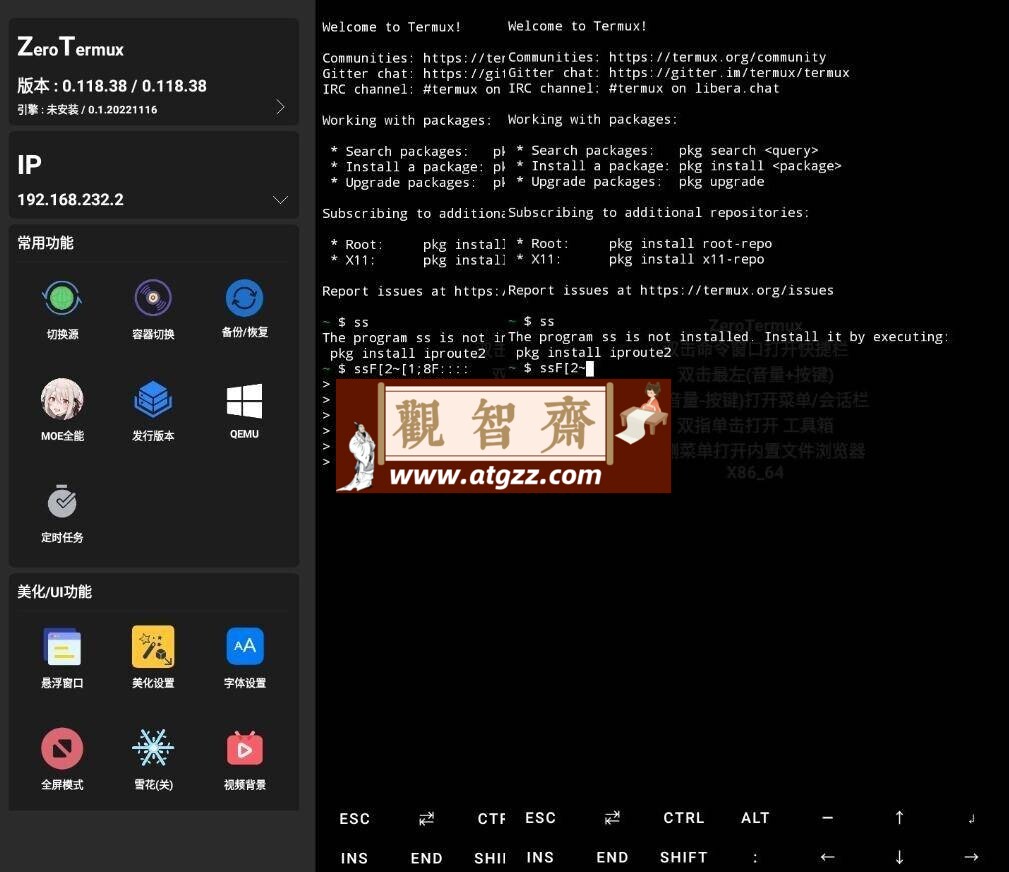Open the QEMU Windows-logo icon

coord(245,410)
